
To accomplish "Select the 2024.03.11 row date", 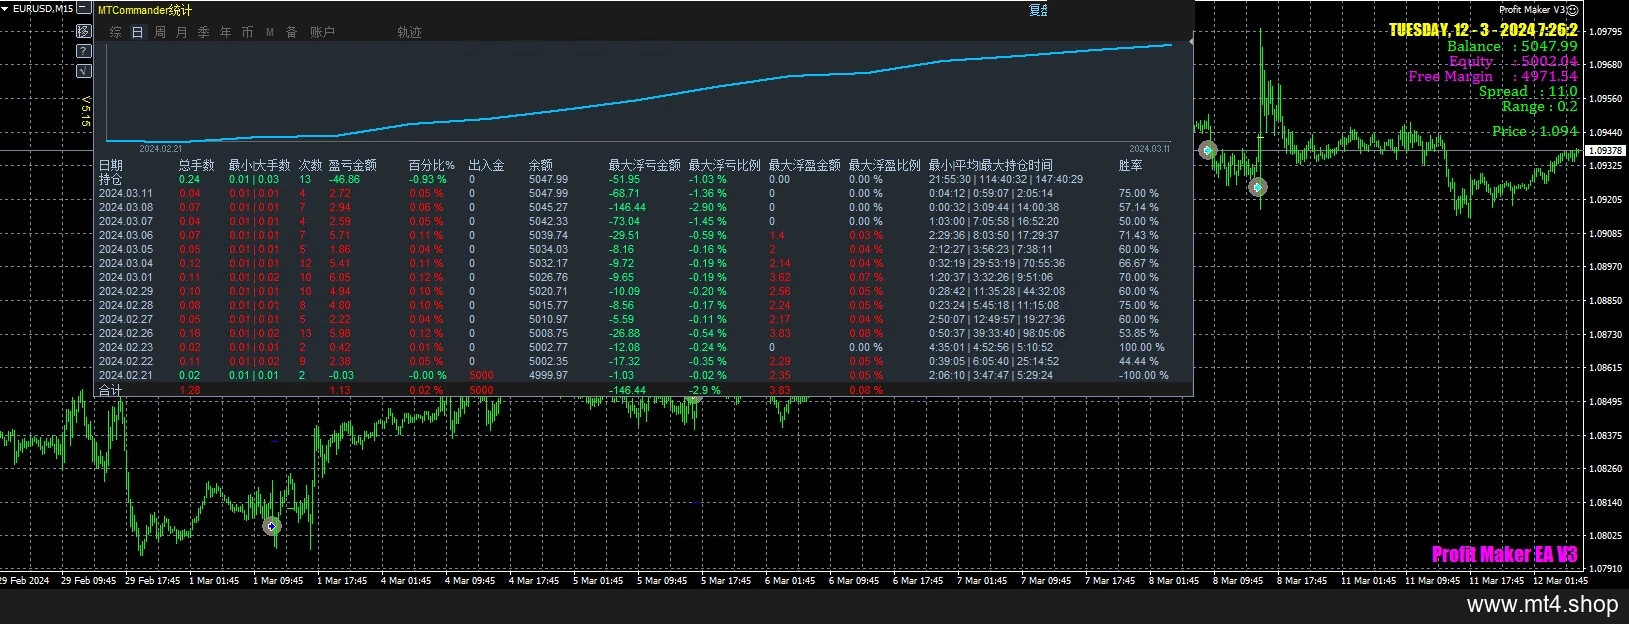I will pyautogui.click(x=126, y=193).
